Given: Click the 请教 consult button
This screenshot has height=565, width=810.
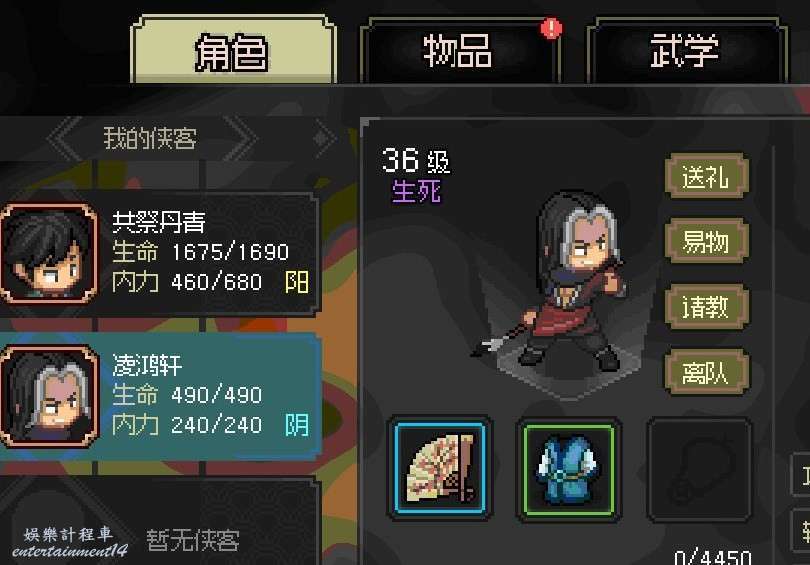Looking at the screenshot, I should [707, 306].
